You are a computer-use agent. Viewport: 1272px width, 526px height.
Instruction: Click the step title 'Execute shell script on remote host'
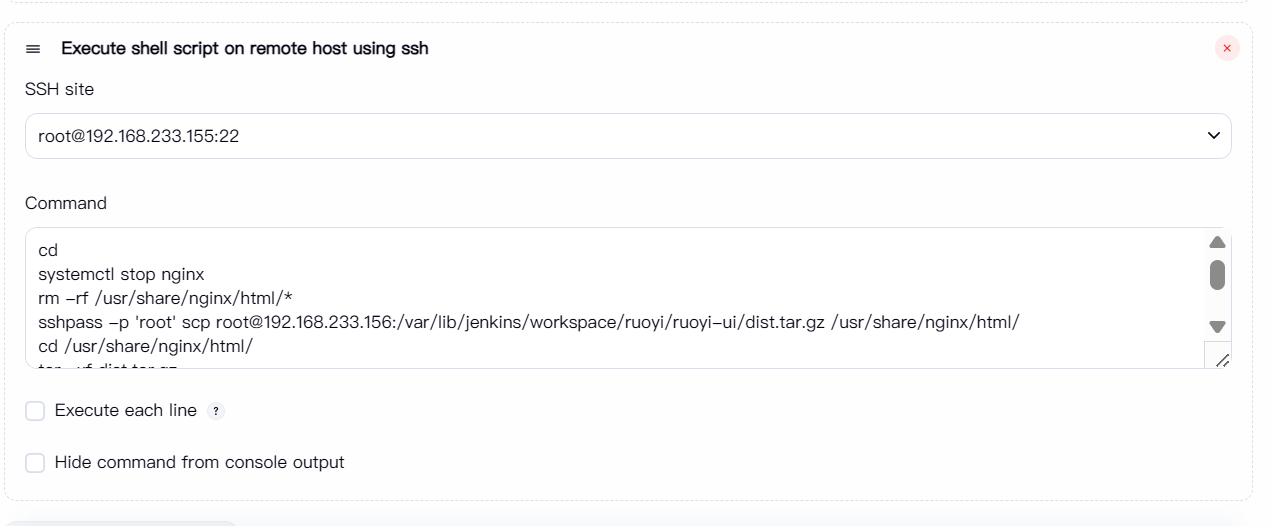tap(244, 49)
